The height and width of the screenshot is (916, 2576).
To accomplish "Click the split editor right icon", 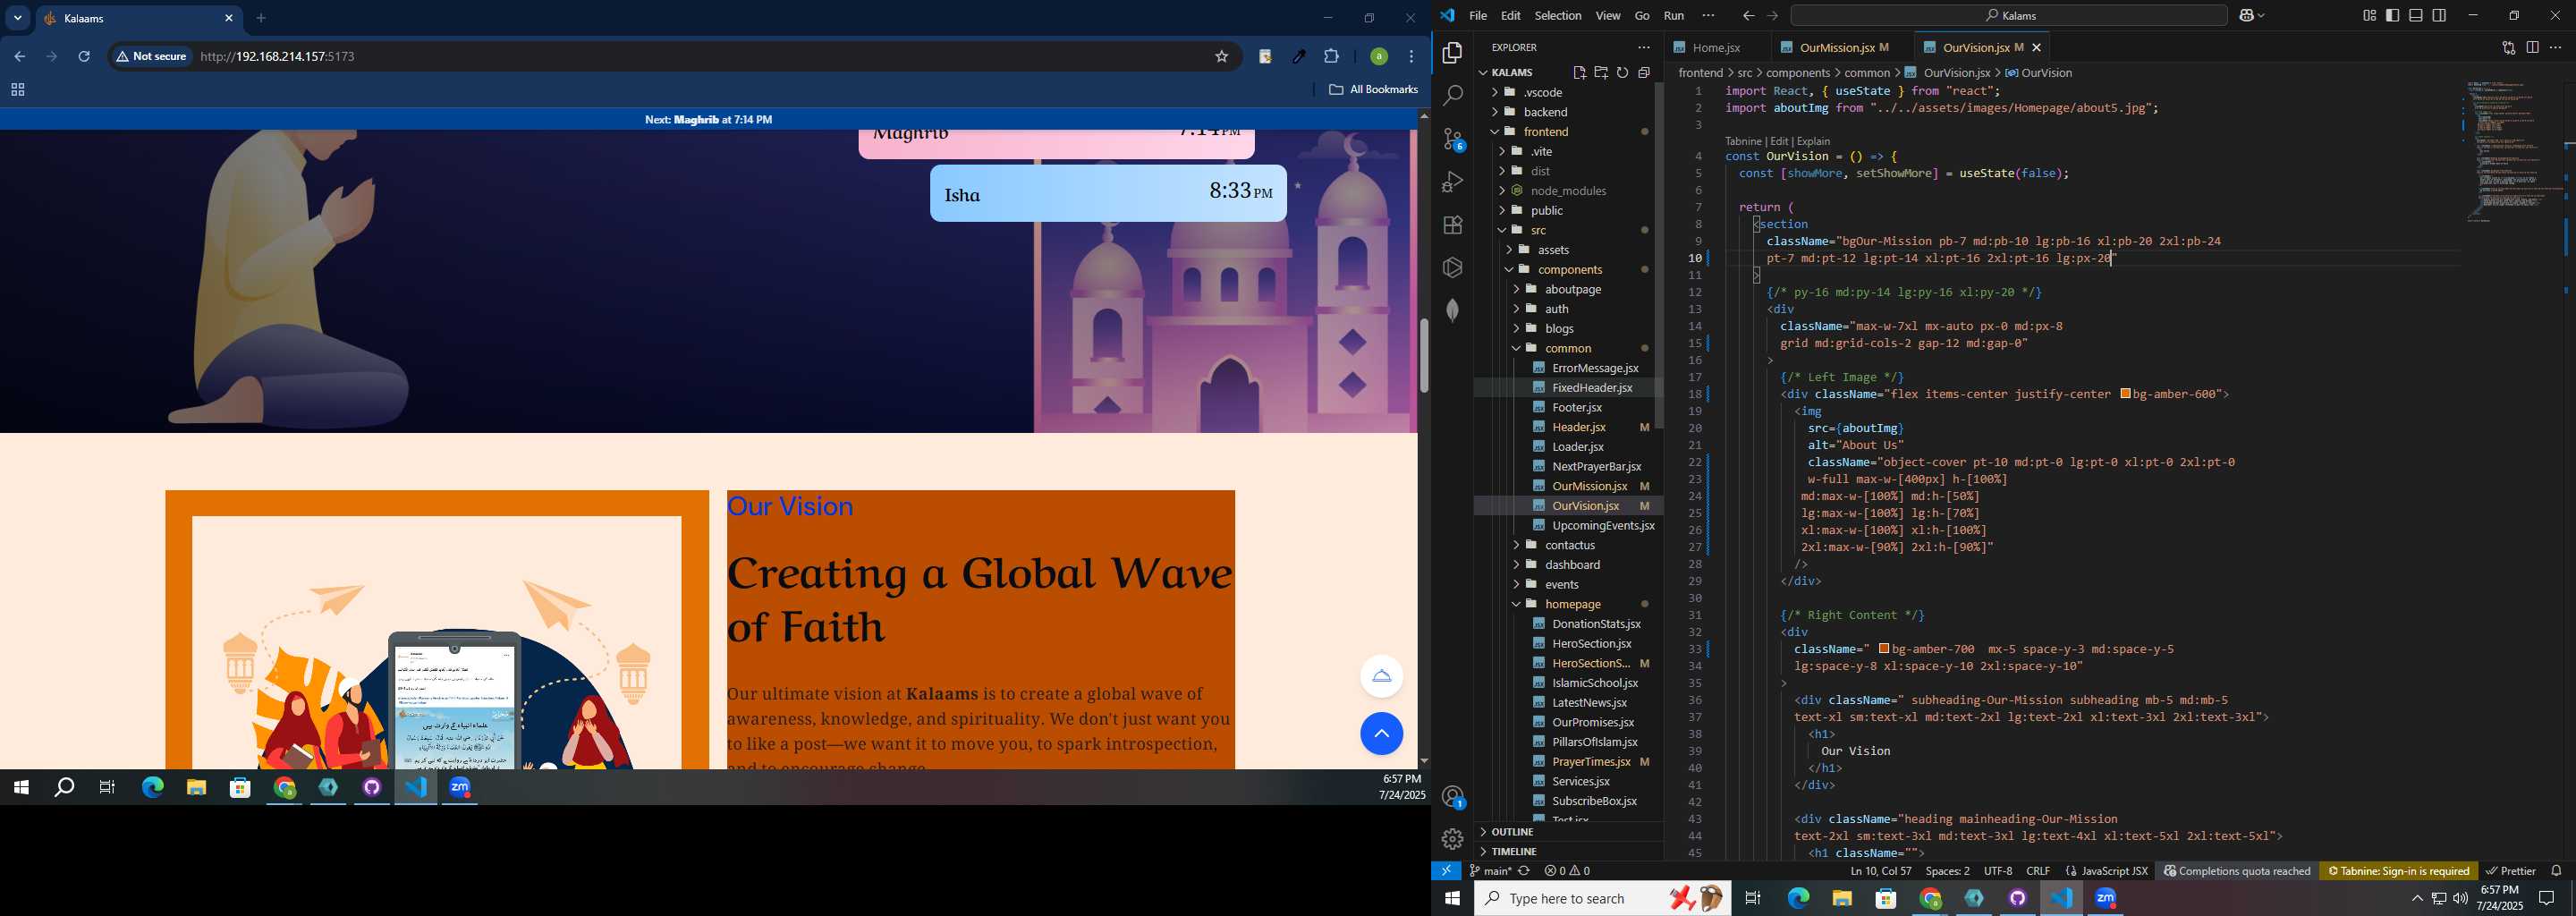I will tap(2532, 47).
